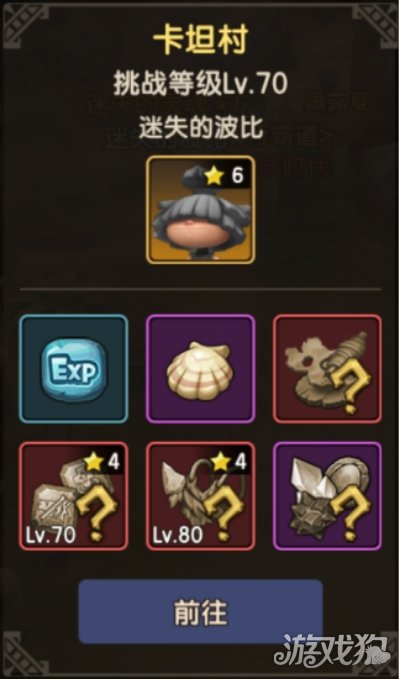This screenshot has height=679, width=400.
Task: Select the blue Exp reward icon
Action: (74, 369)
